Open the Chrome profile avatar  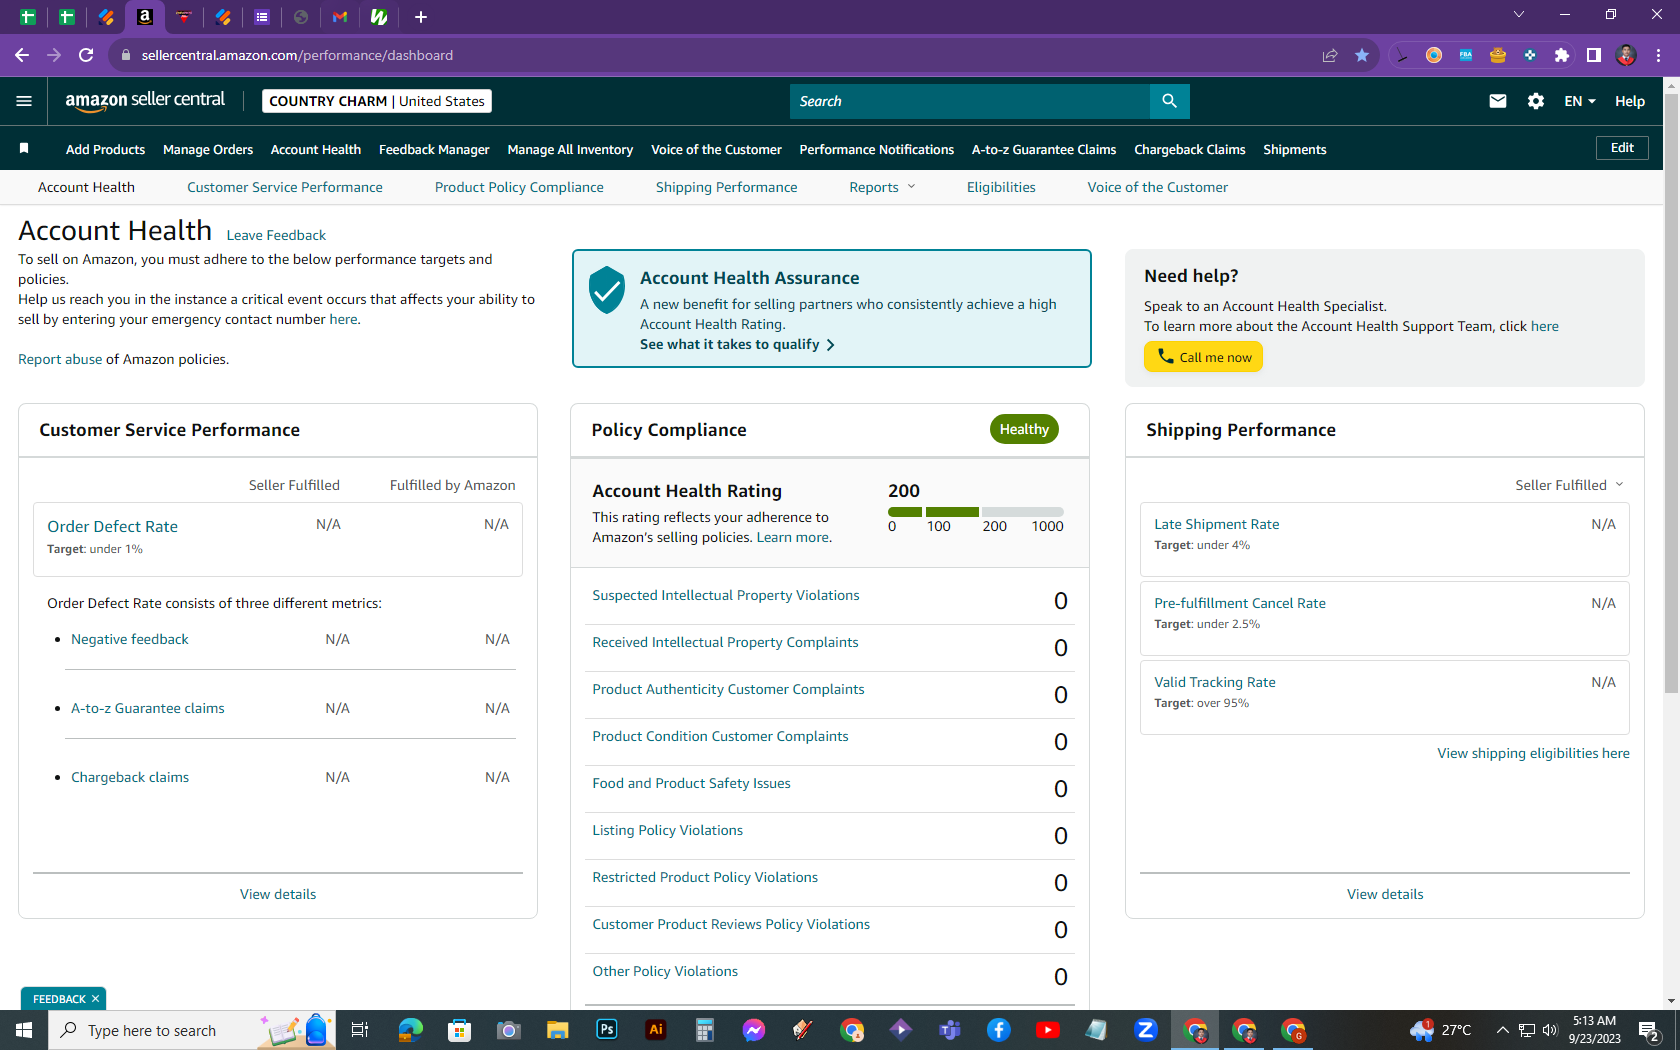(1626, 55)
